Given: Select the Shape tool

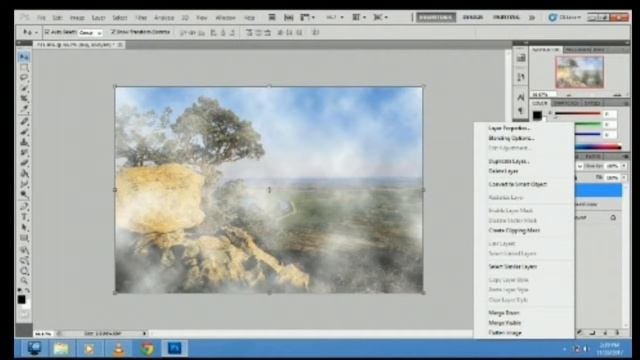Looking at the screenshot, I should pos(24,238).
